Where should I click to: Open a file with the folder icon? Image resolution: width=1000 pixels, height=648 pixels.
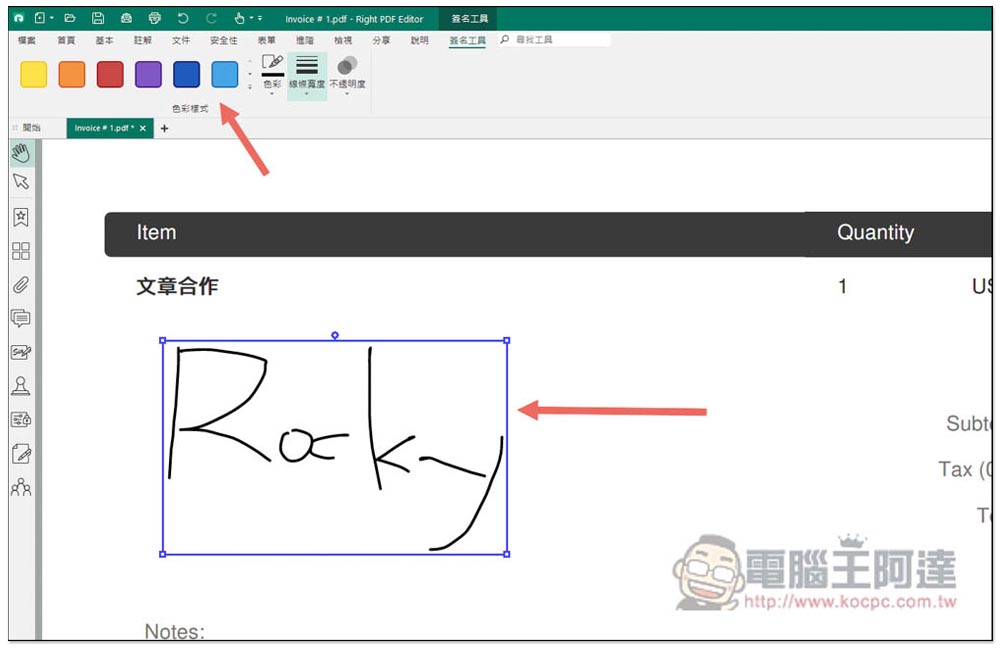click(70, 18)
